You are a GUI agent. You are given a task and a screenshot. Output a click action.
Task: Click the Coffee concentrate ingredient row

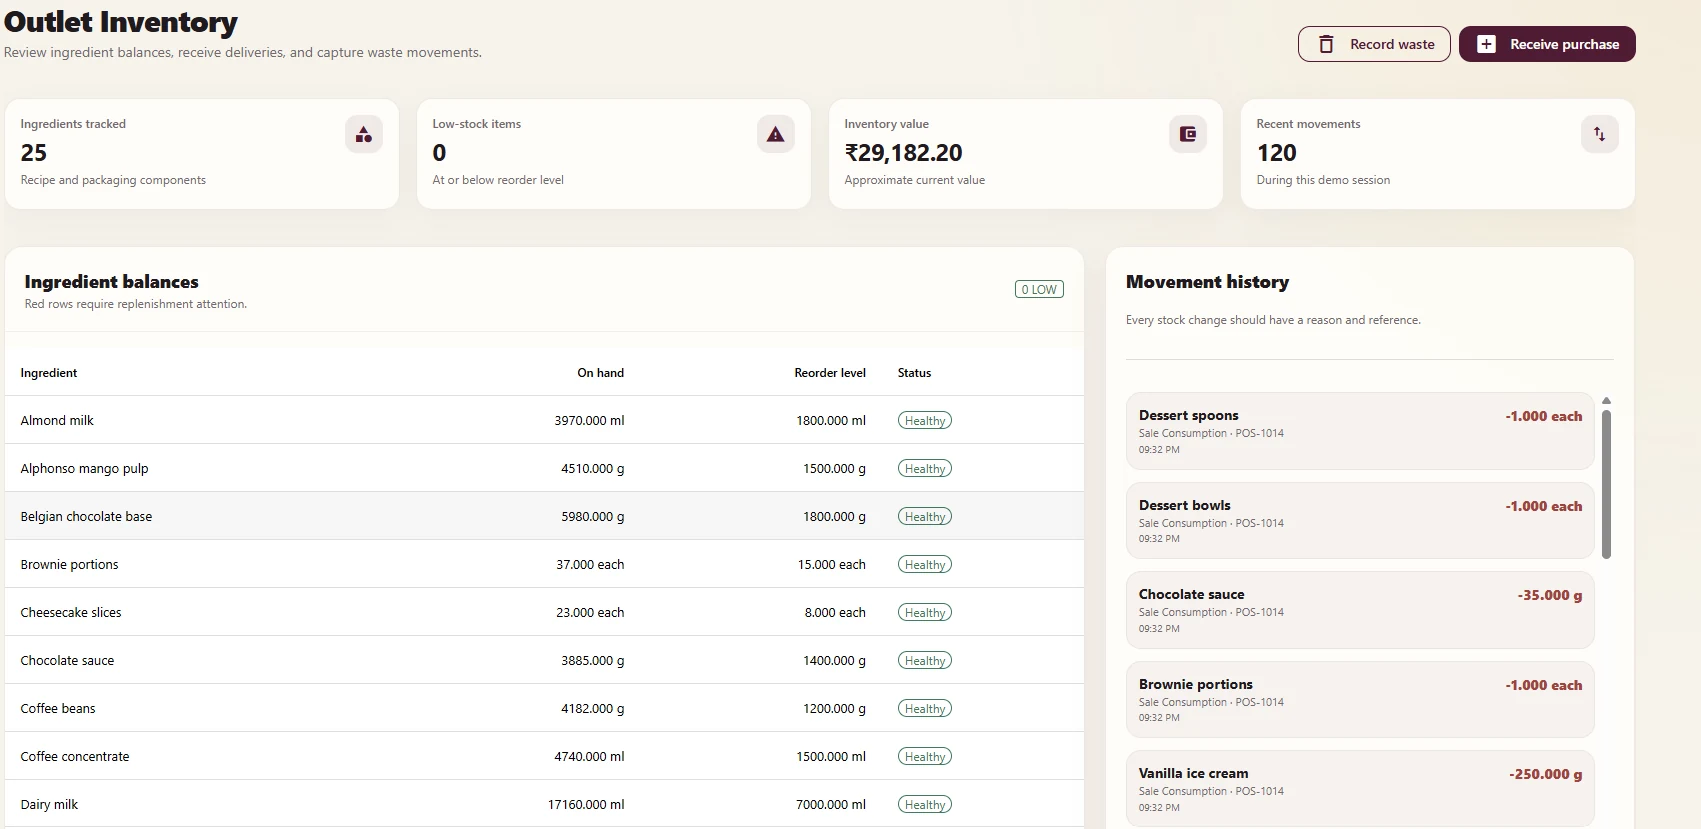click(544, 756)
